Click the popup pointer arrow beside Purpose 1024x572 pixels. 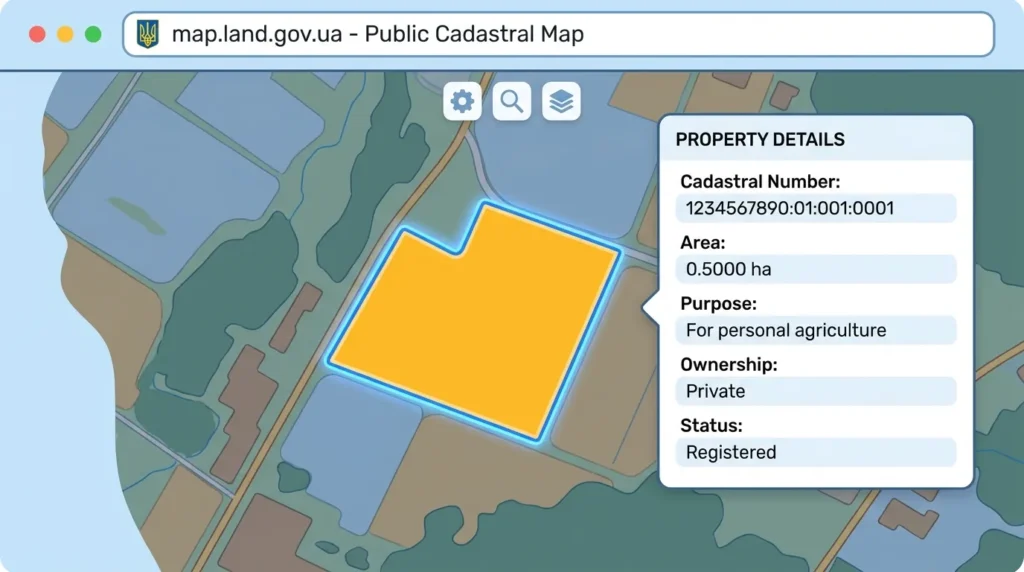pos(652,307)
